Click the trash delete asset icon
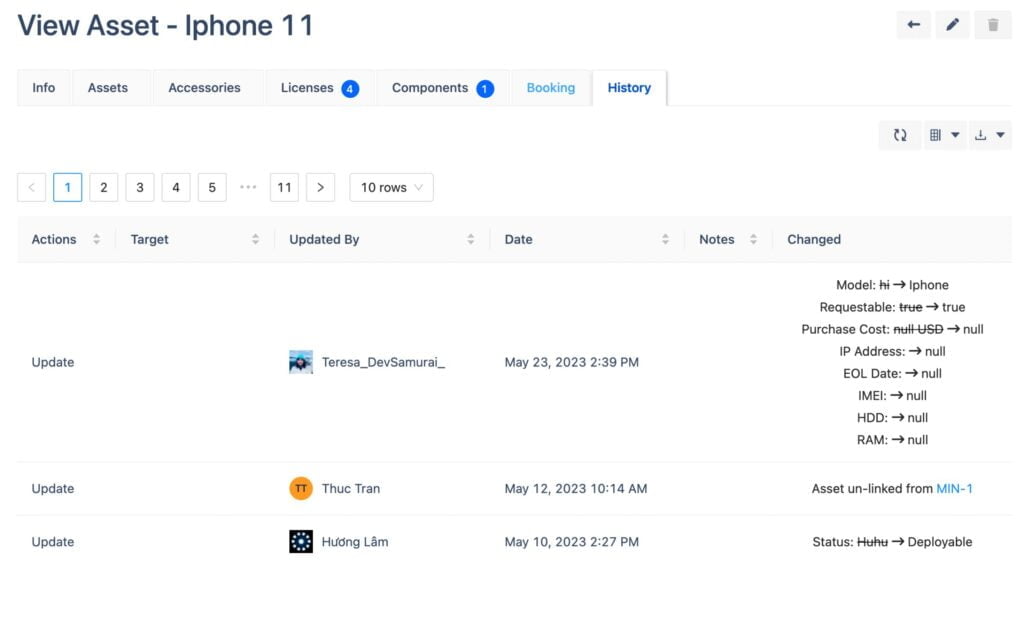The width and height of the screenshot is (1024, 640). 992,25
